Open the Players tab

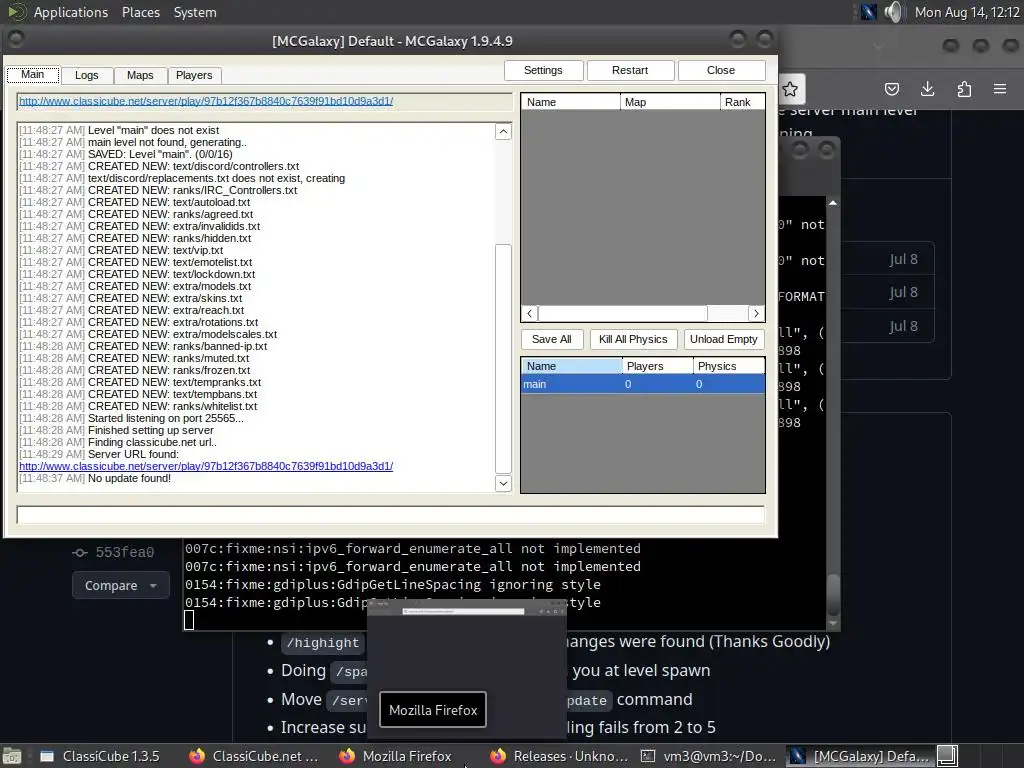click(194, 75)
